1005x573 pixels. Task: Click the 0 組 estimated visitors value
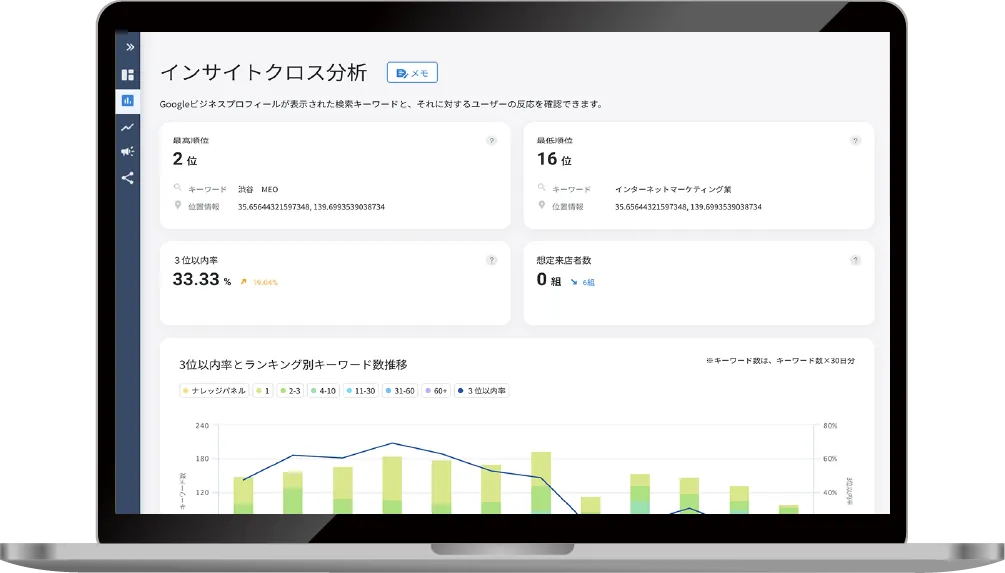pyautogui.click(x=549, y=279)
